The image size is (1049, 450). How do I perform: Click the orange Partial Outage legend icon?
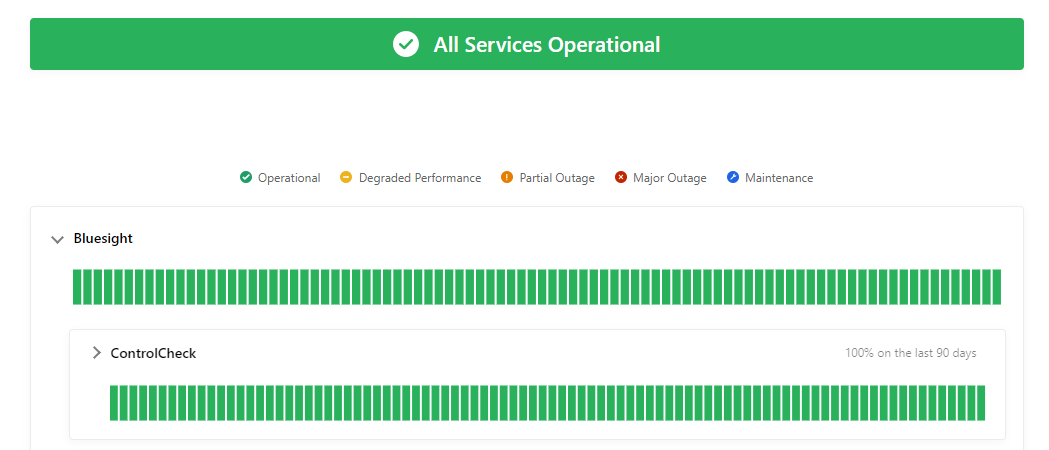coord(507,178)
